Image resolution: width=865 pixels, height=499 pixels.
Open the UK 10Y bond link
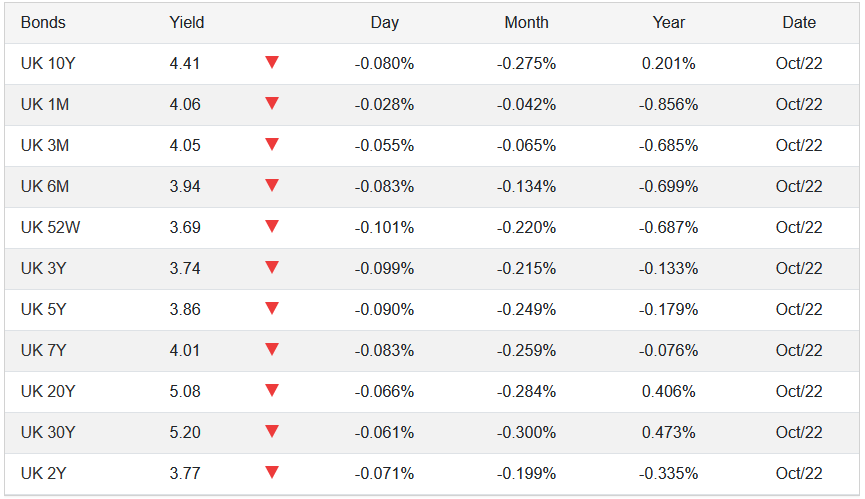point(48,63)
